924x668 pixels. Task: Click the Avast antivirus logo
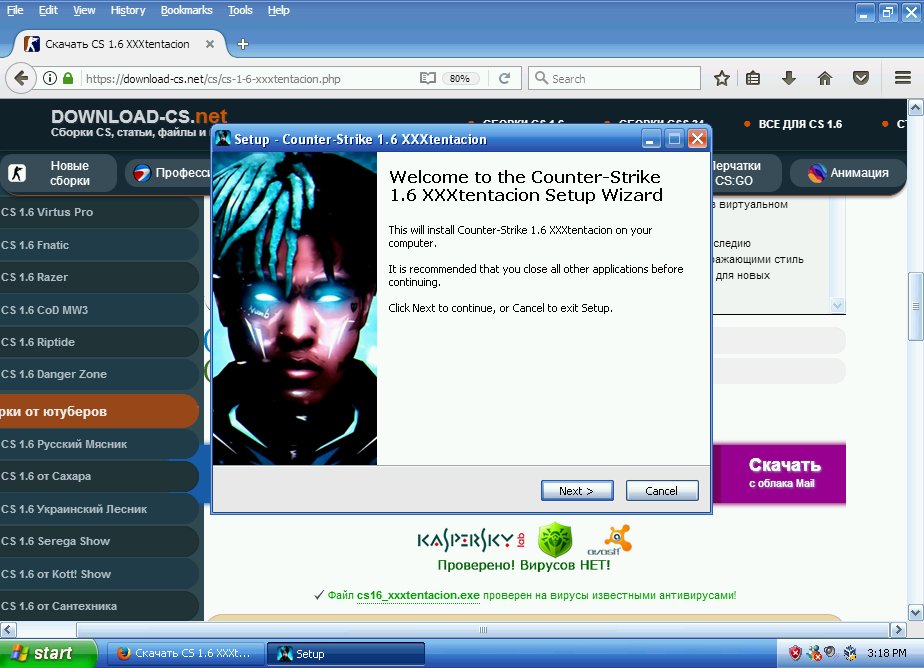pos(609,540)
